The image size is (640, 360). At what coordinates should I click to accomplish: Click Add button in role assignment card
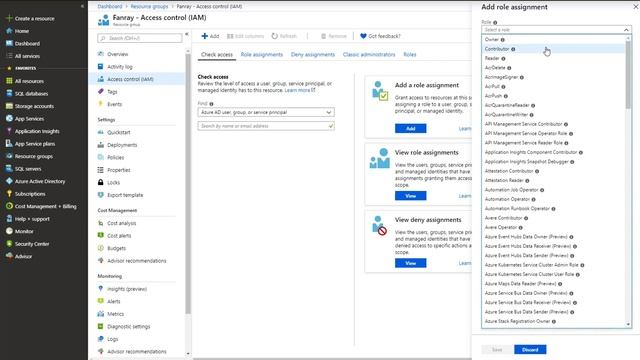(411, 129)
